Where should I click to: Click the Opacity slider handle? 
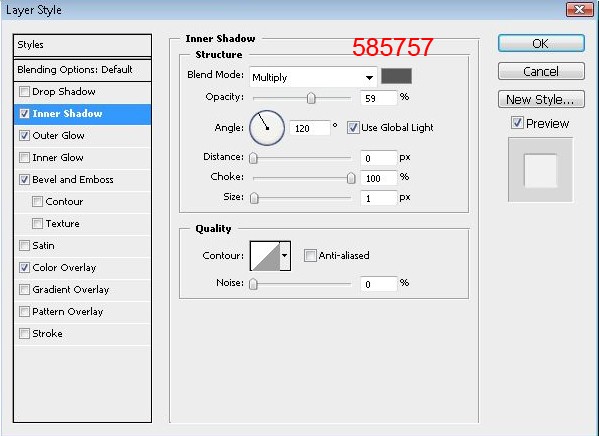pyautogui.click(x=311, y=98)
